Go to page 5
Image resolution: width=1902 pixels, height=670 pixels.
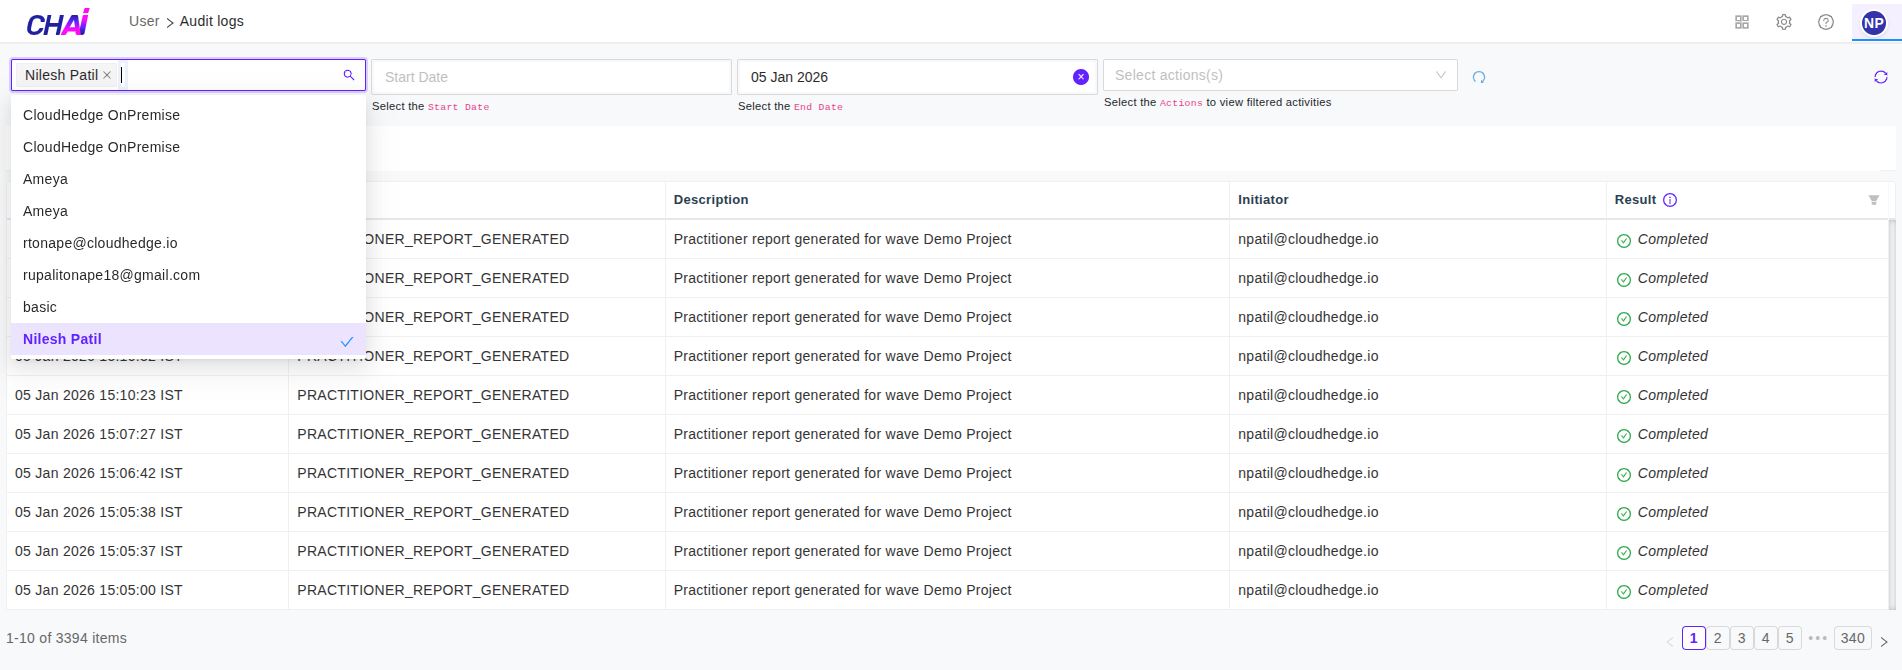[1790, 638]
